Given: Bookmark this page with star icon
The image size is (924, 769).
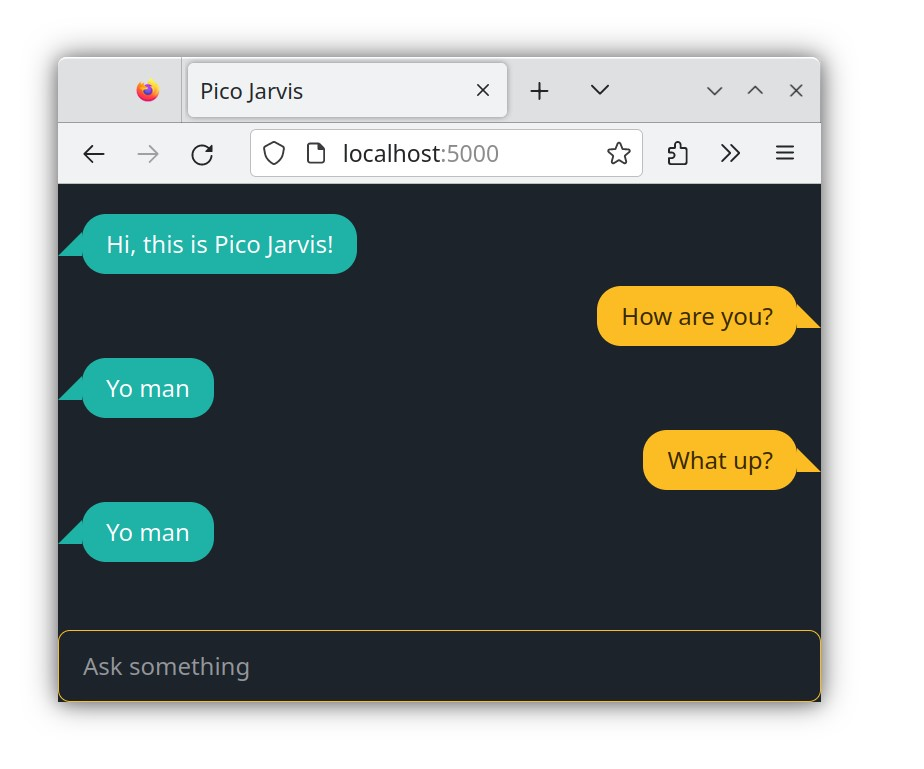Looking at the screenshot, I should point(618,153).
